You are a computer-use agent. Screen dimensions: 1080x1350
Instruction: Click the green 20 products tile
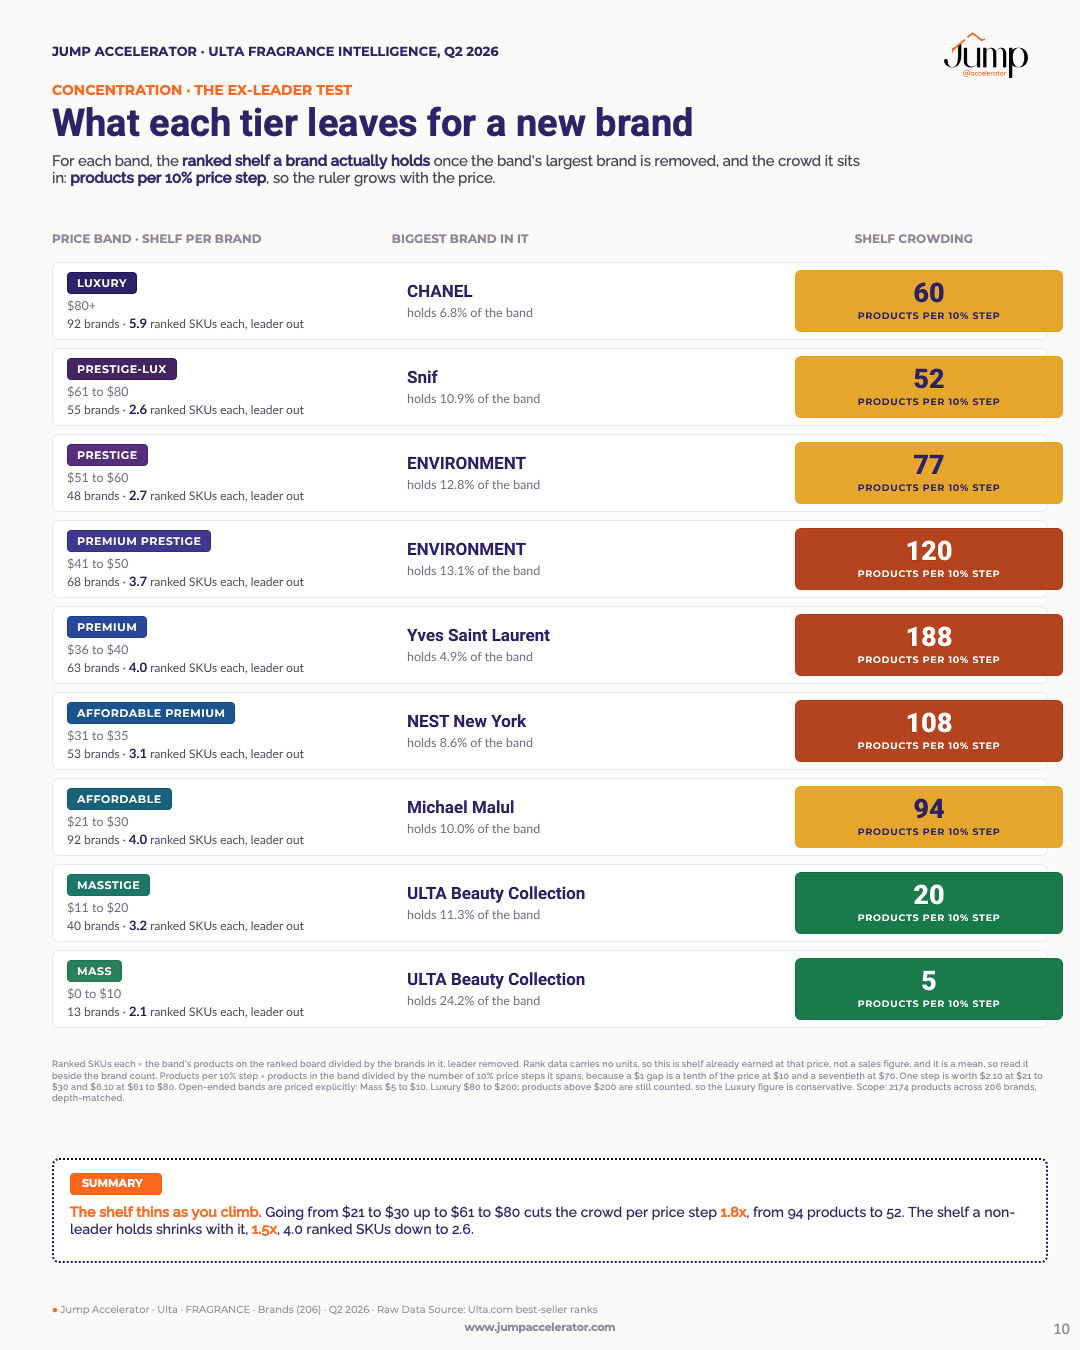tap(929, 903)
